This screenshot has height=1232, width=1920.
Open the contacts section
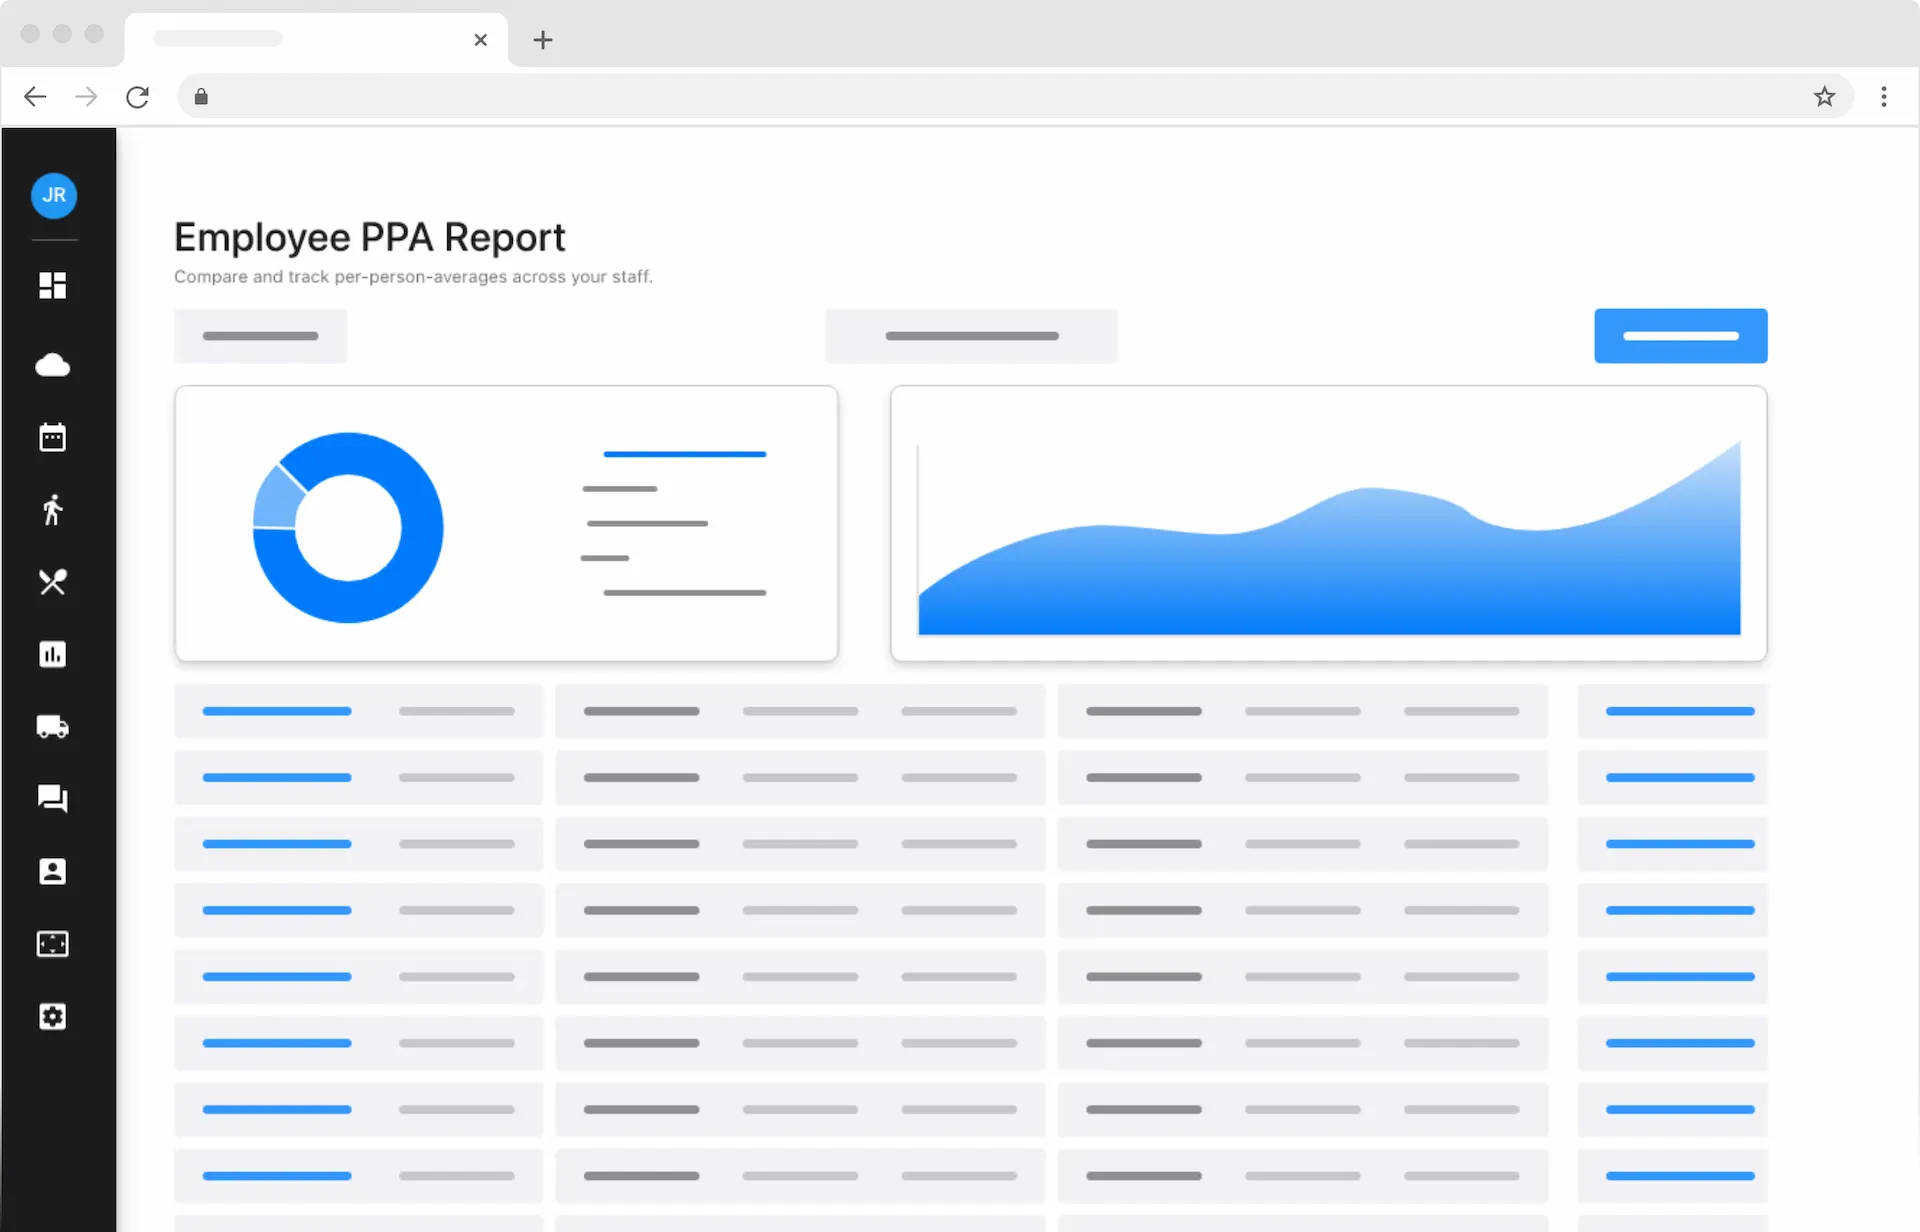click(52, 871)
